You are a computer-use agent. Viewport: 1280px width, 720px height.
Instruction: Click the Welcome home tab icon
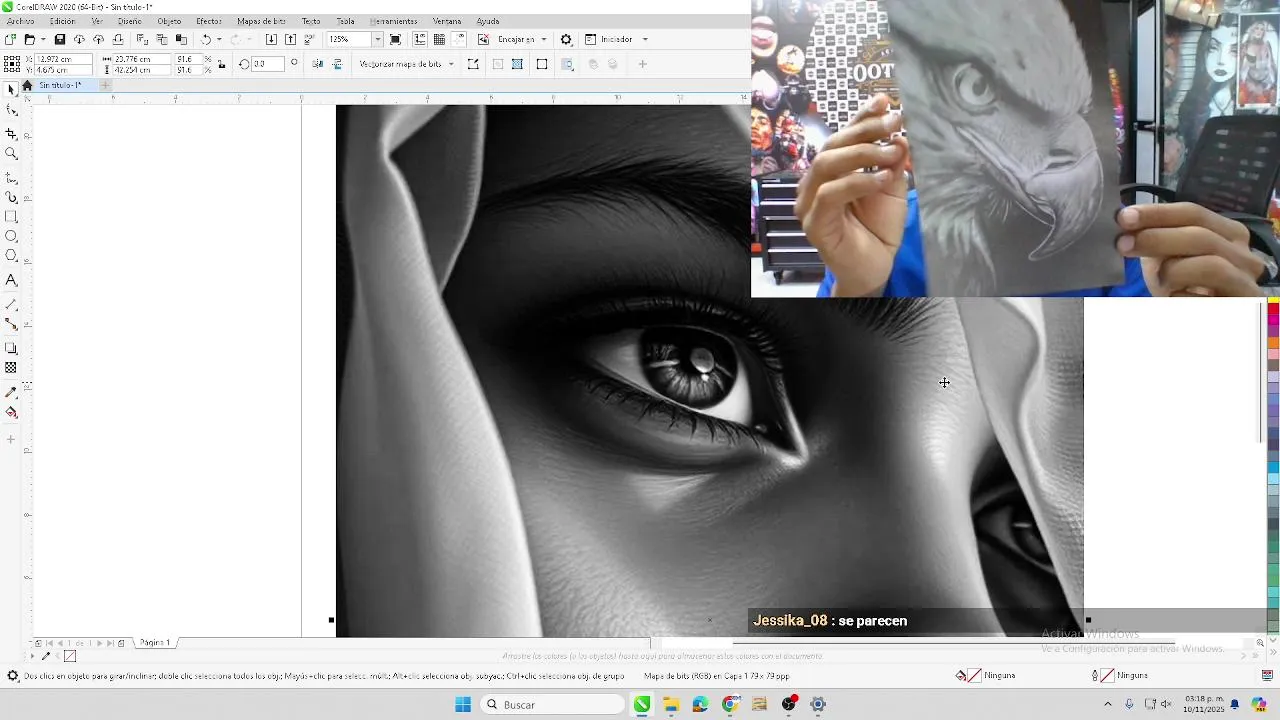click(27, 85)
